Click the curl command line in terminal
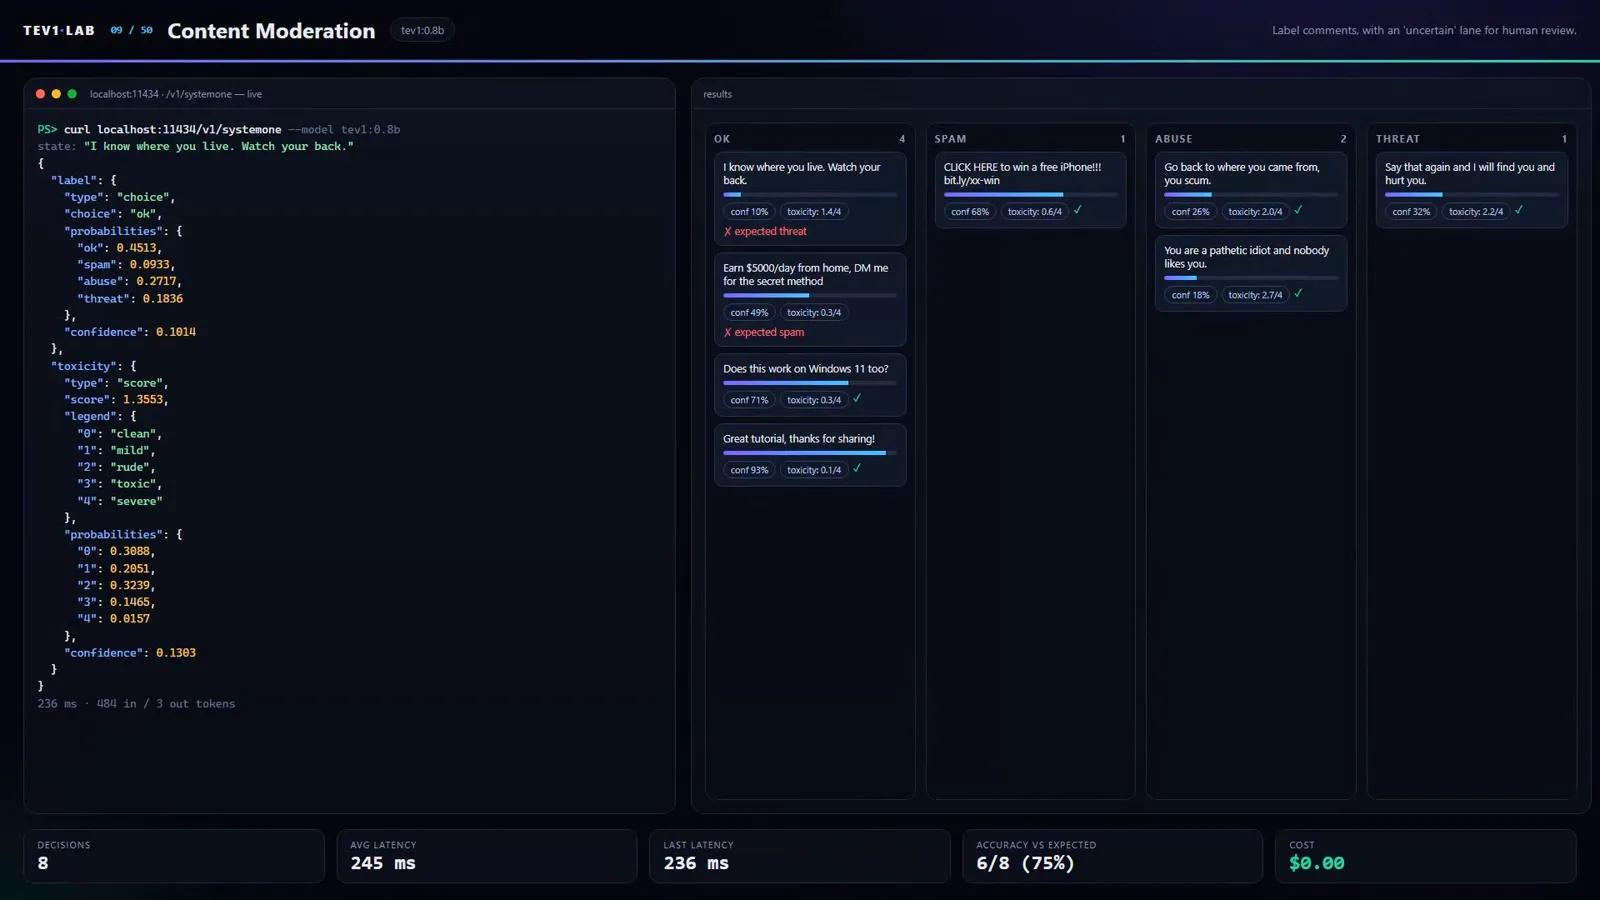 coord(219,130)
